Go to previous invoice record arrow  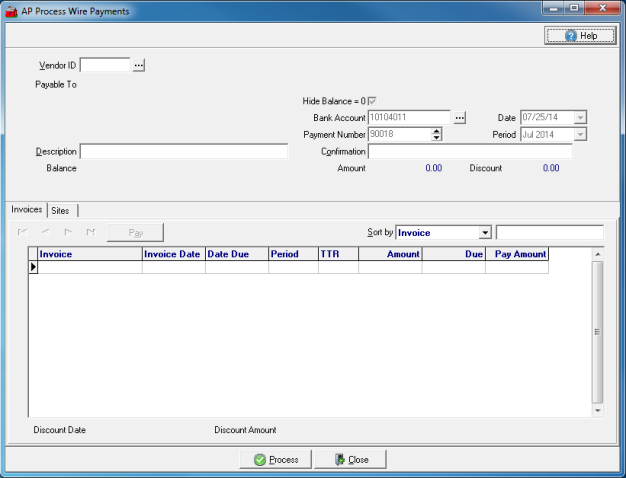tap(45, 232)
